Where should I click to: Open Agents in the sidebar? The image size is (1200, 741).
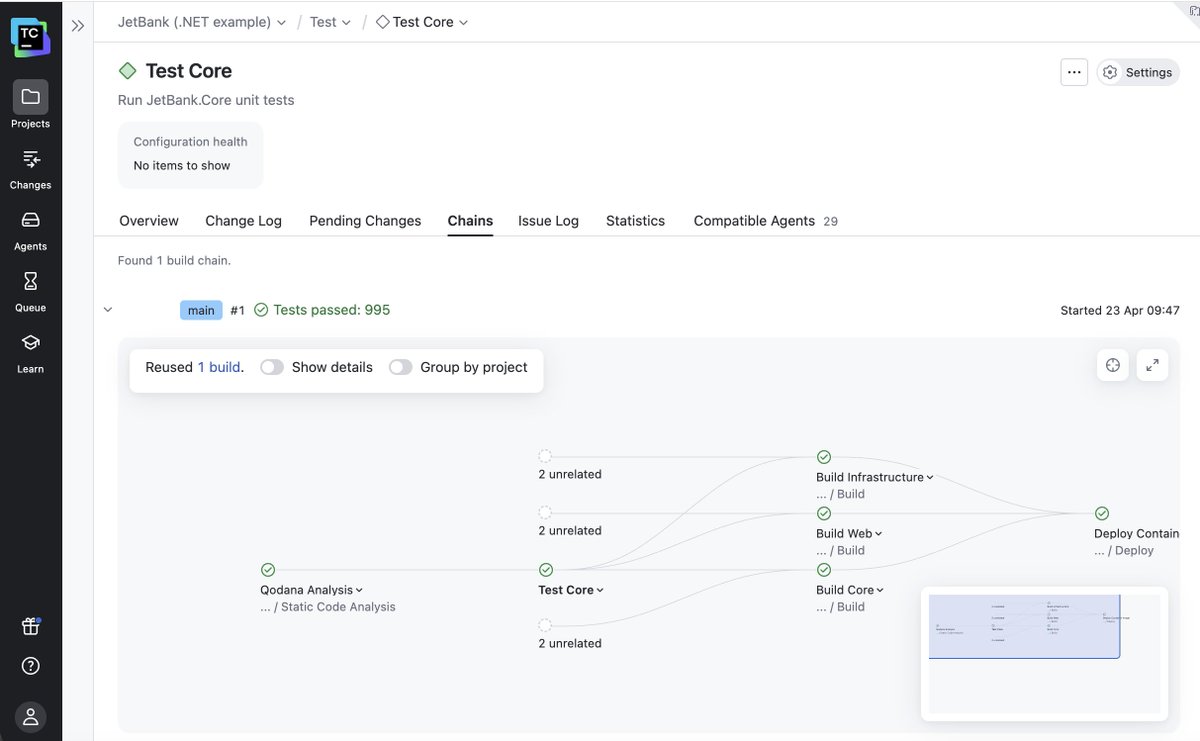(x=30, y=229)
